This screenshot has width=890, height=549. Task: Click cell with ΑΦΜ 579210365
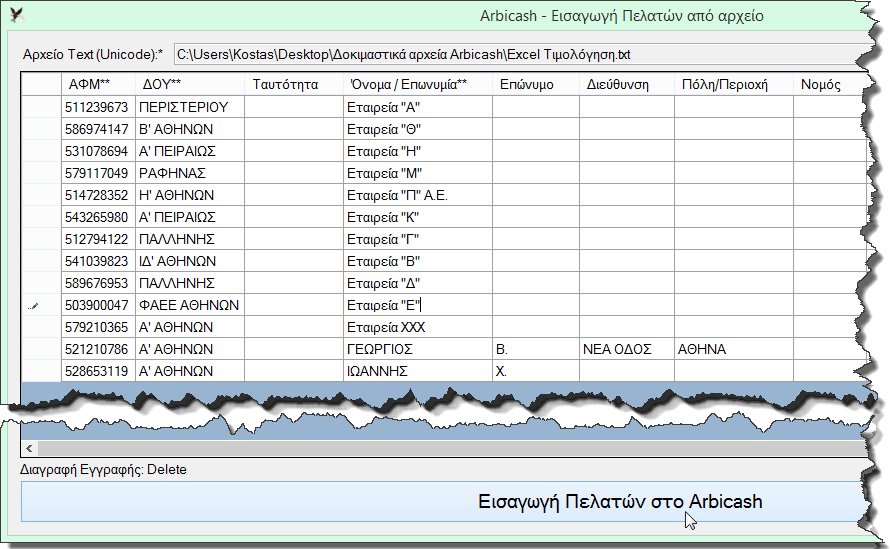coord(98,327)
